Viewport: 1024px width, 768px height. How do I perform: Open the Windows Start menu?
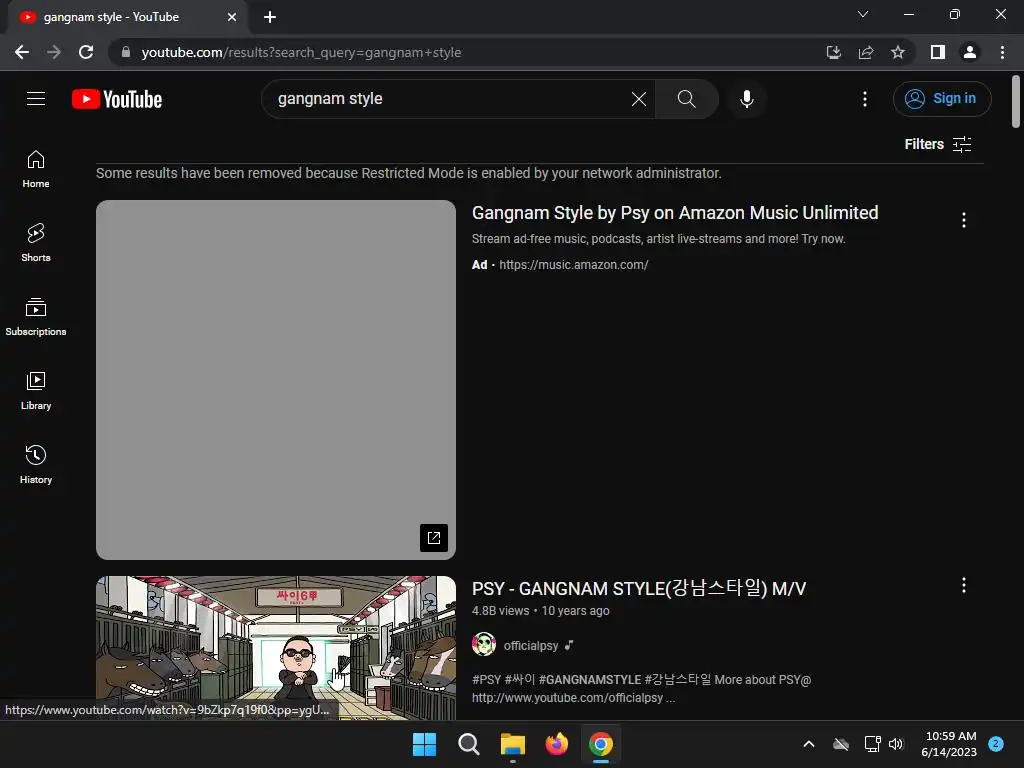coord(424,744)
